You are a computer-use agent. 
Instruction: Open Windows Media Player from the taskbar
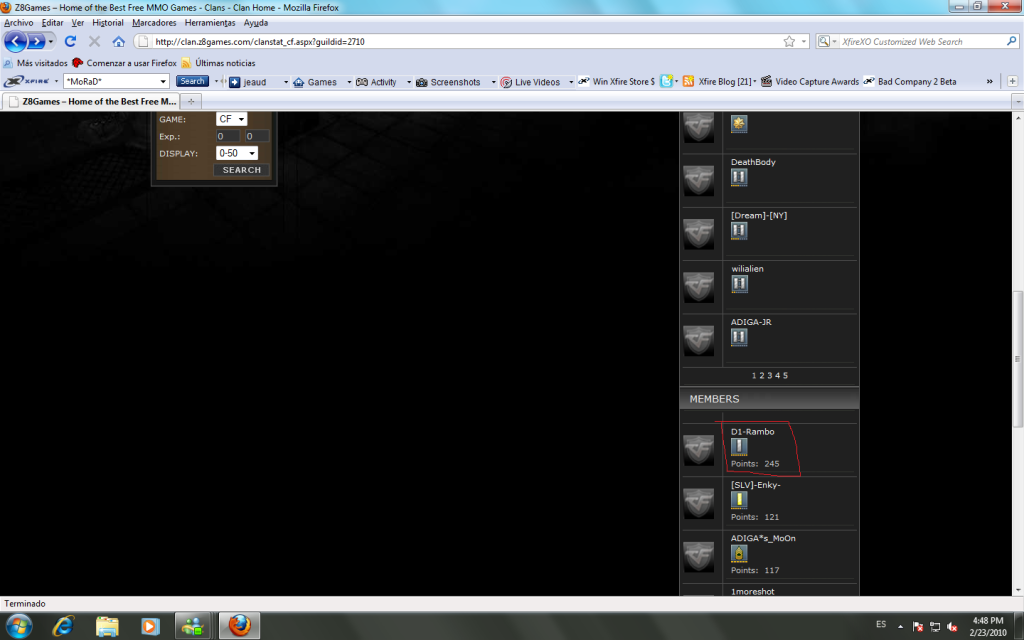coord(150,626)
